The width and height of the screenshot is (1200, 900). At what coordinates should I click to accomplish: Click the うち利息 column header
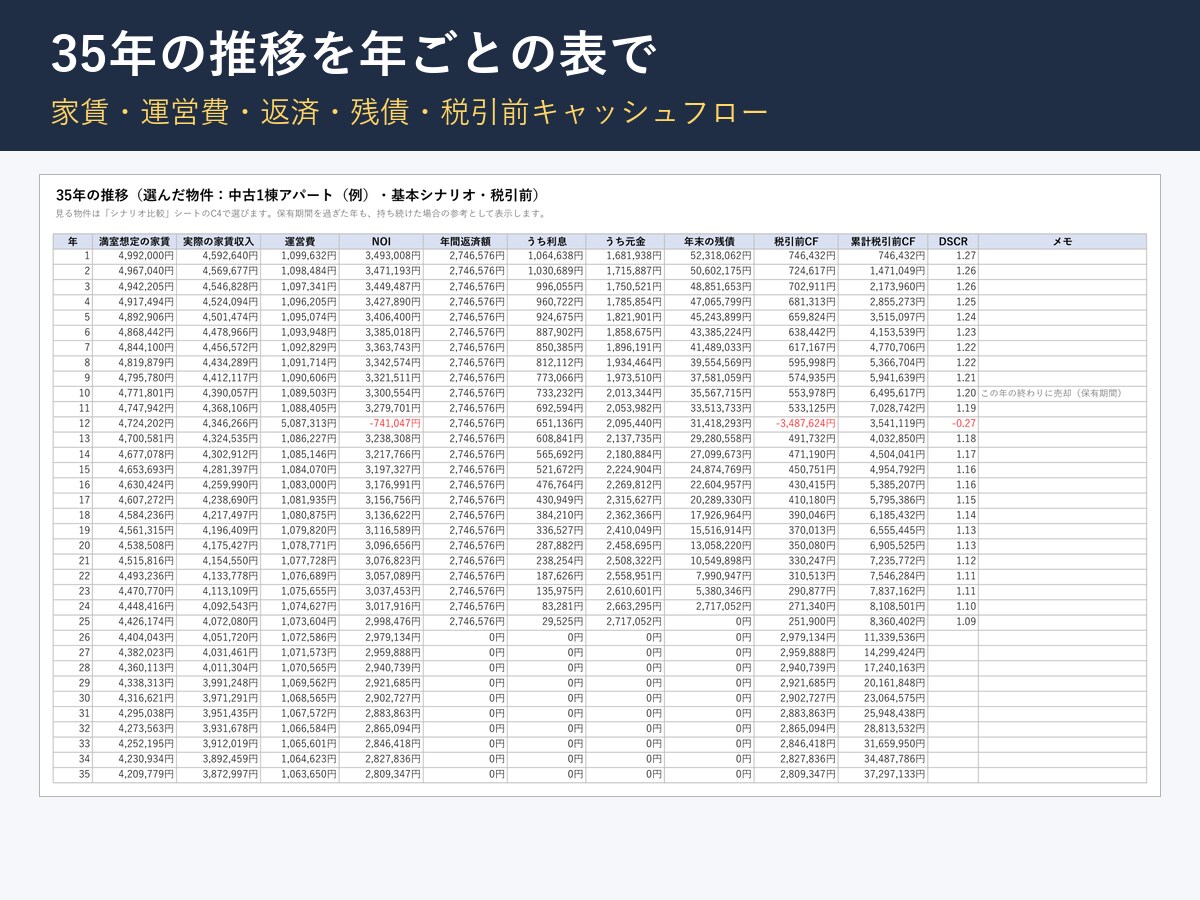[546, 241]
